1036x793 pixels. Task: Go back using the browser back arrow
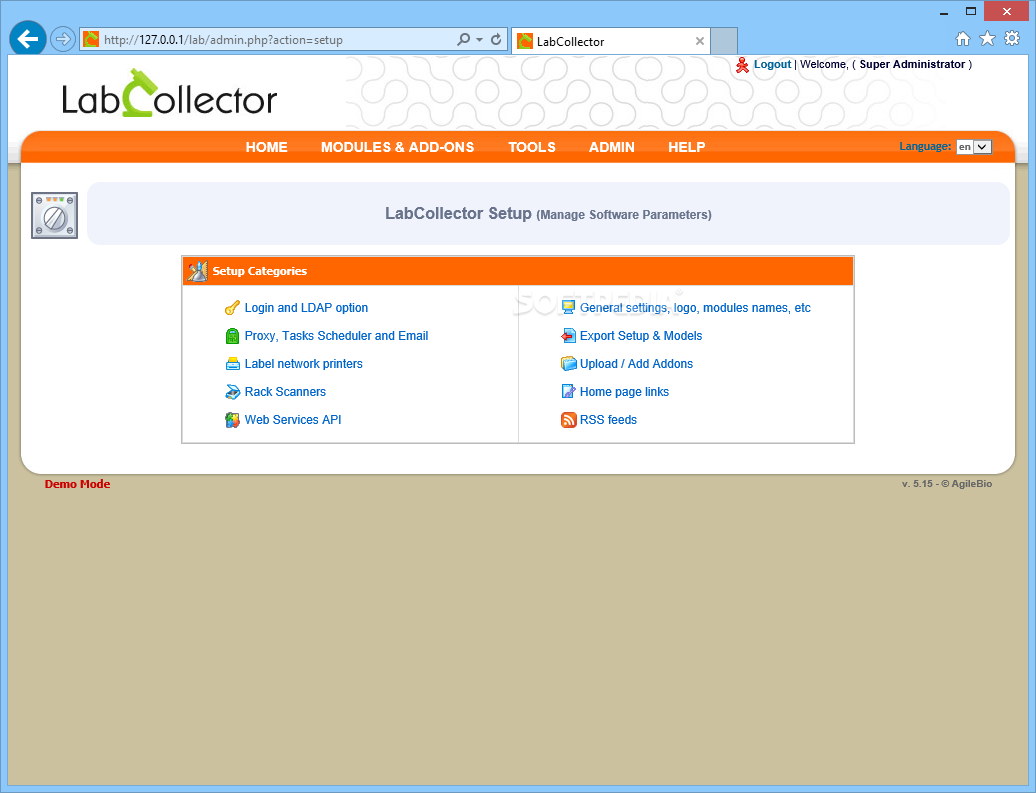pyautogui.click(x=28, y=40)
